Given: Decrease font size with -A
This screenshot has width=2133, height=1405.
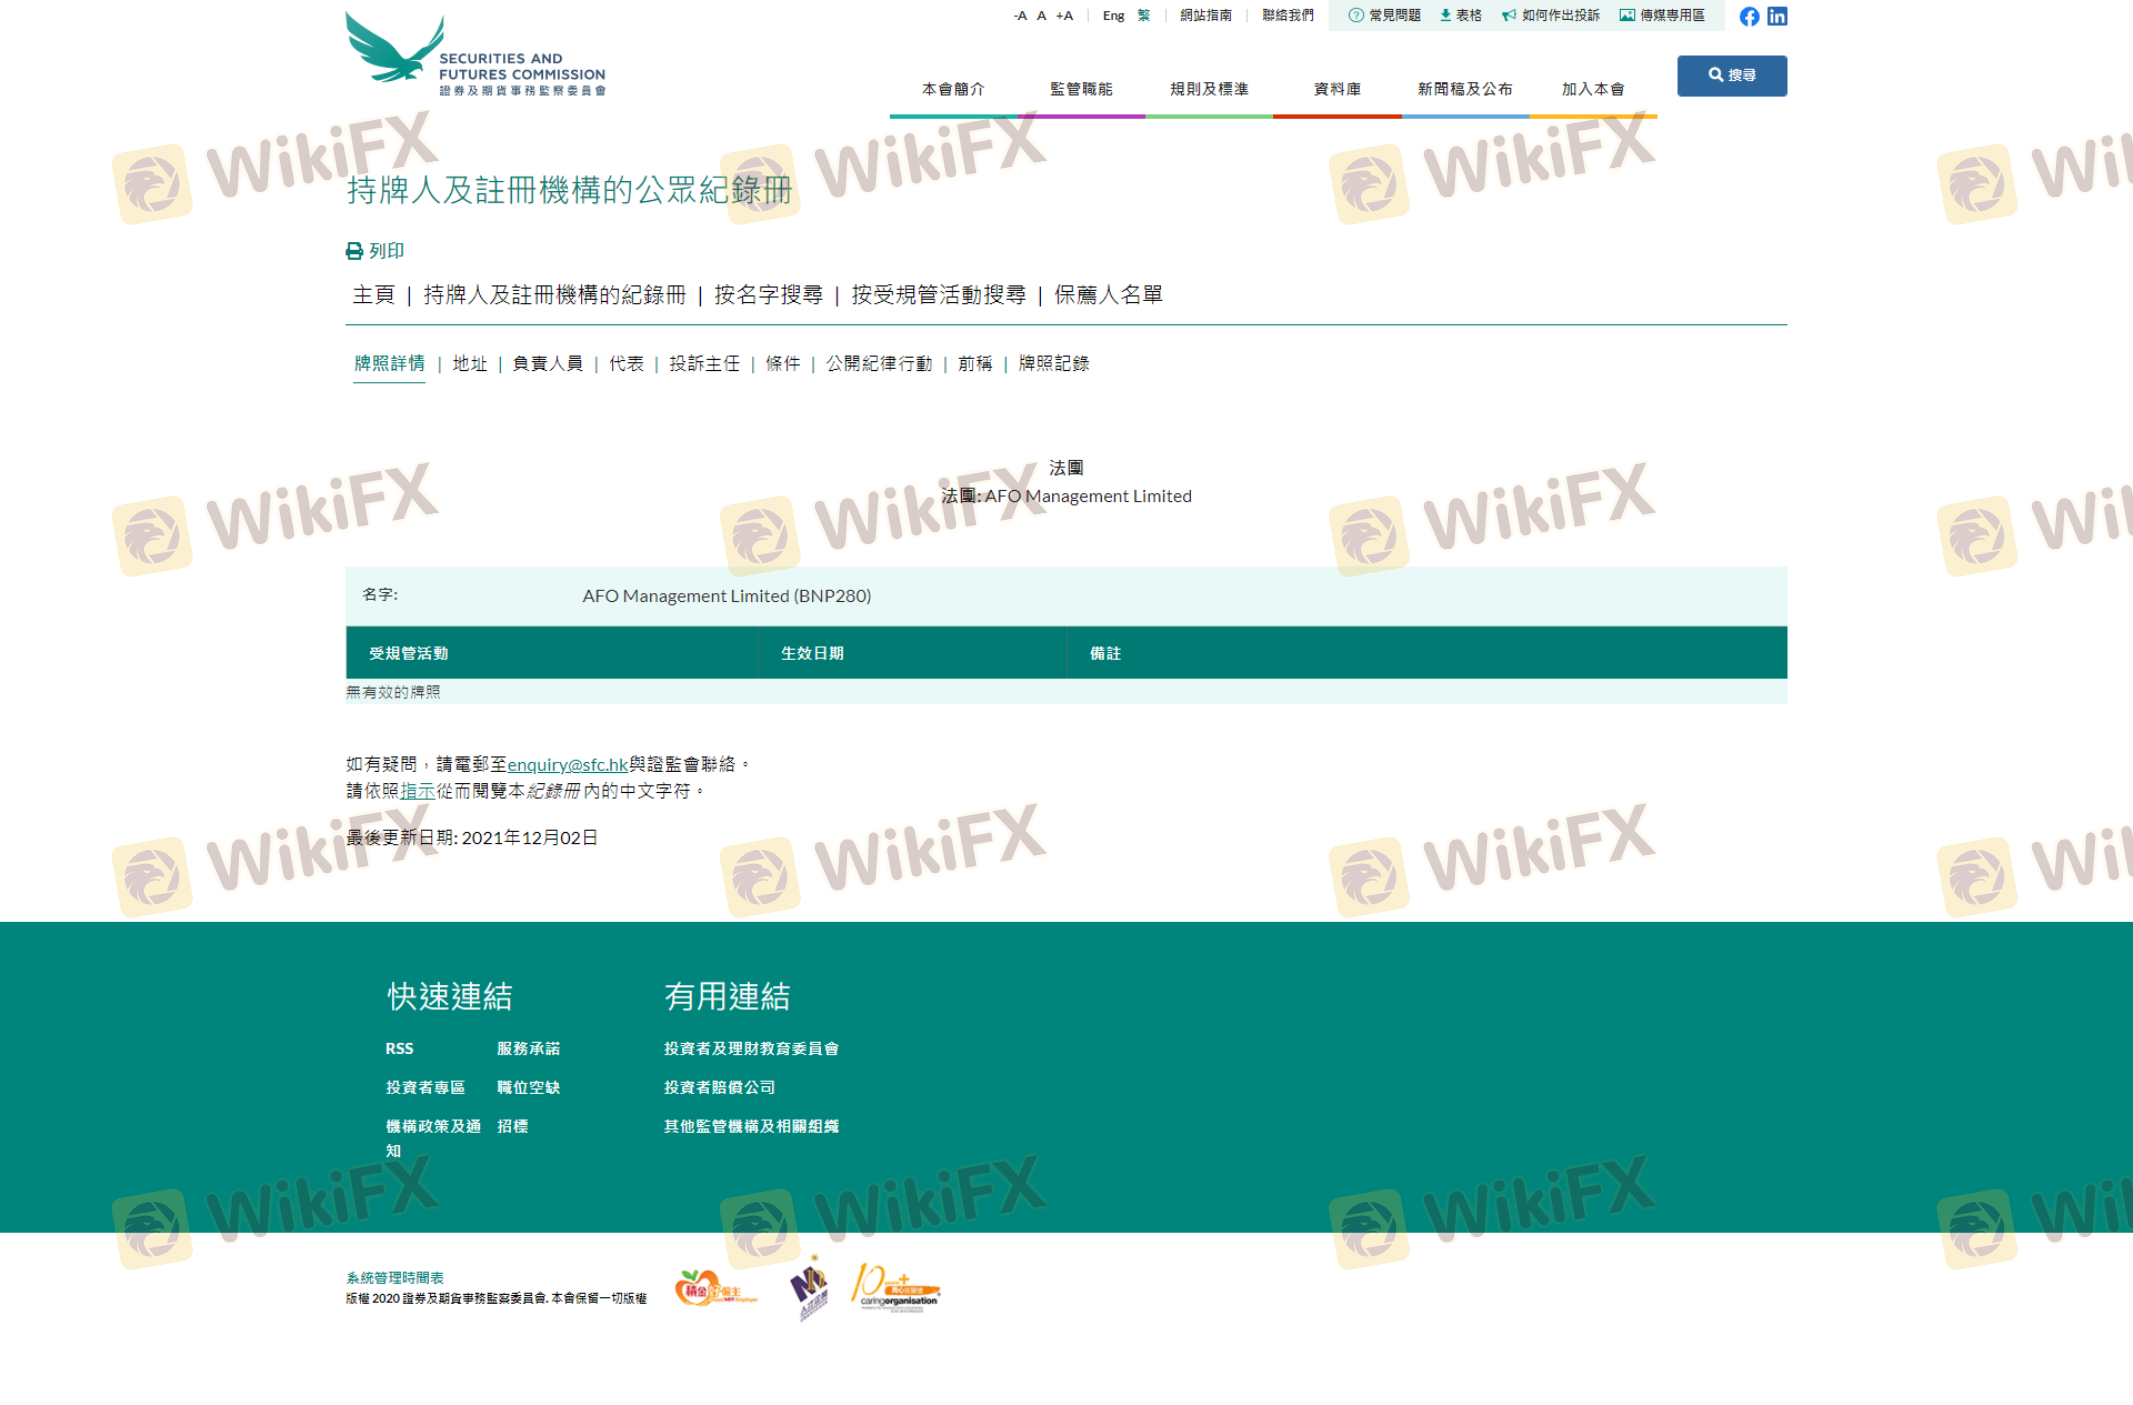Looking at the screenshot, I should [1019, 16].
